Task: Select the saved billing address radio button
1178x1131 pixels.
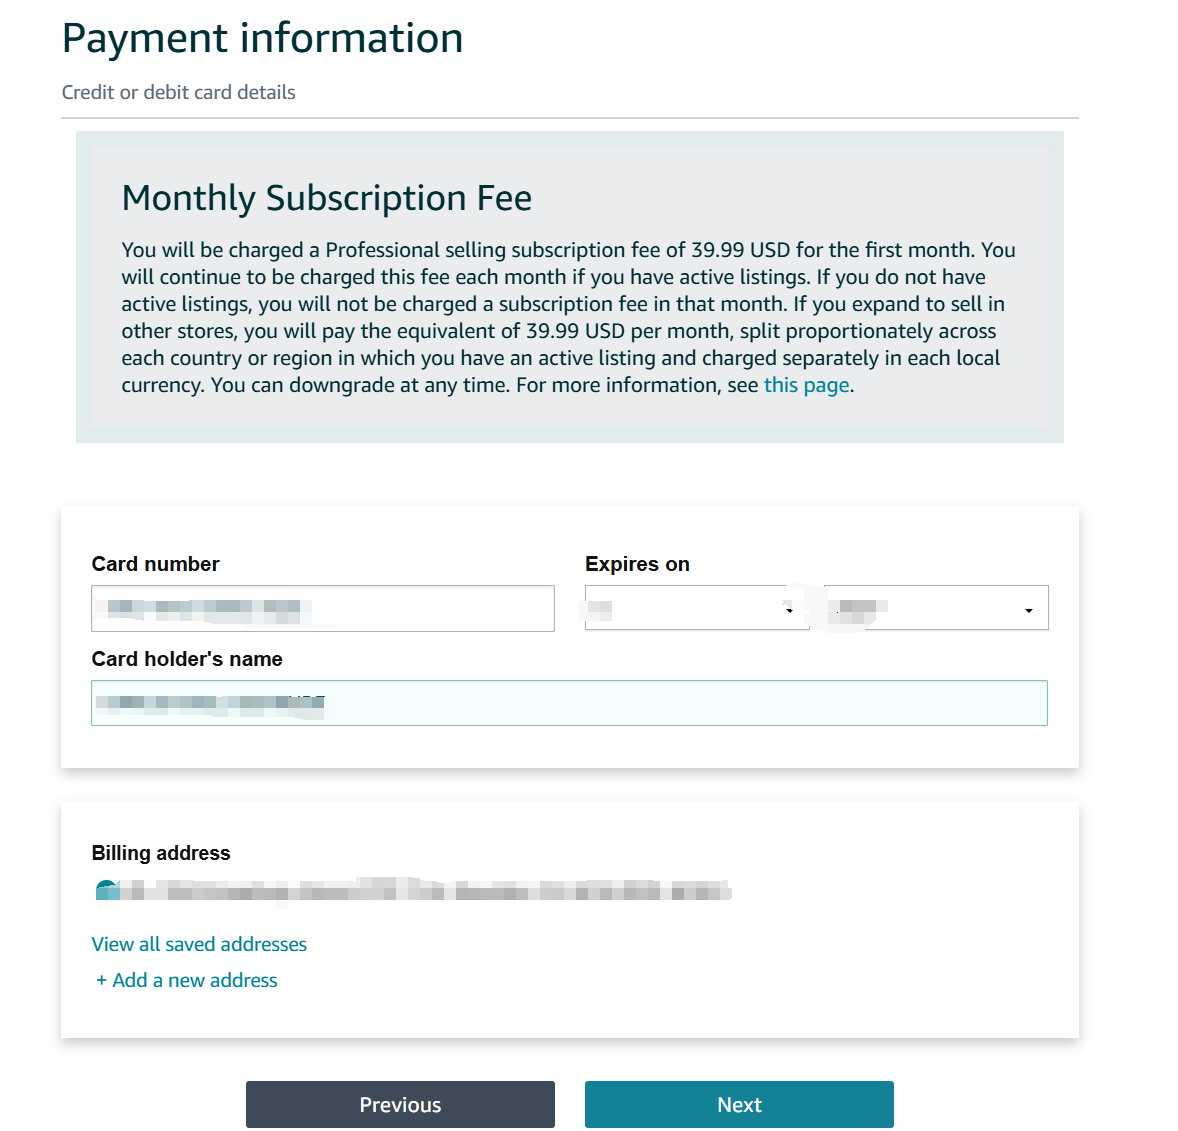Action: point(105,890)
